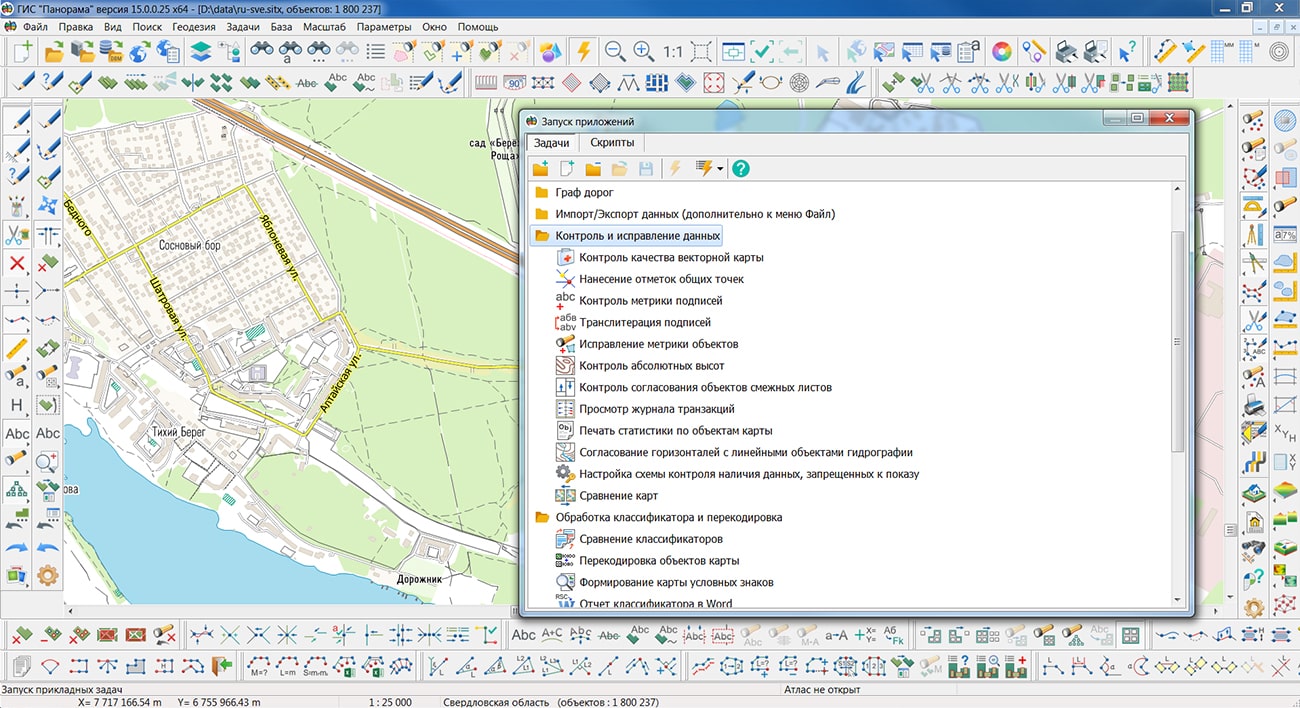Open the lightning list dropdown arrow
This screenshot has width=1300, height=708.
pyautogui.click(x=720, y=169)
